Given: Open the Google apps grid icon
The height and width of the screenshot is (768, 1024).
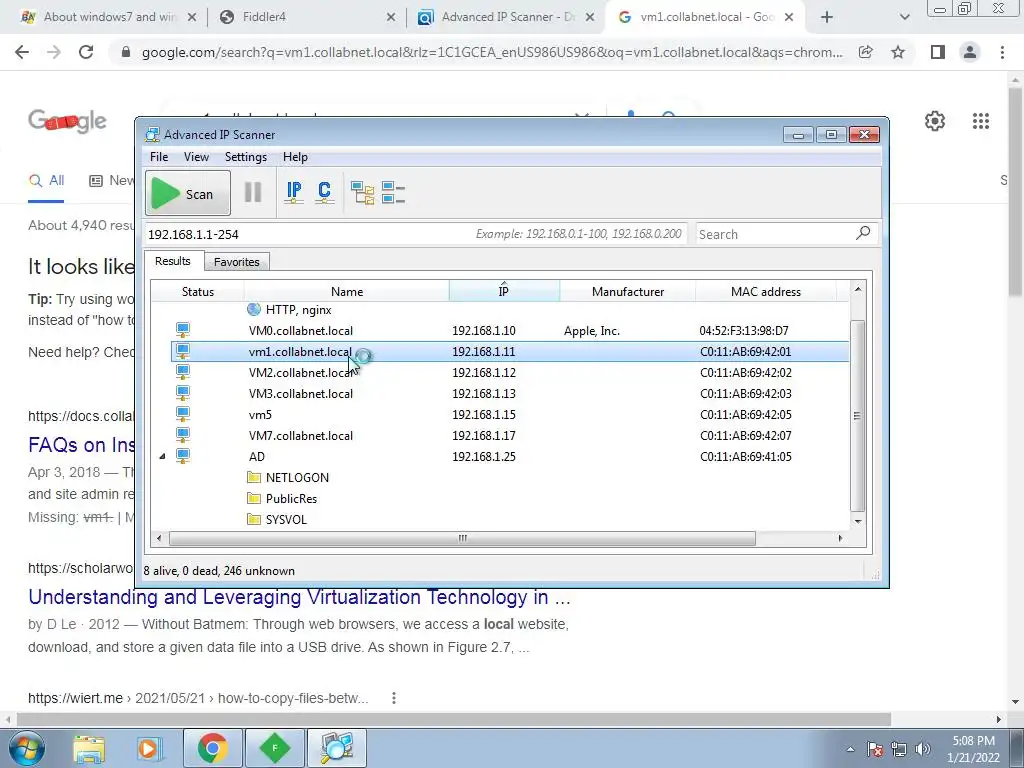Looking at the screenshot, I should pos(980,121).
